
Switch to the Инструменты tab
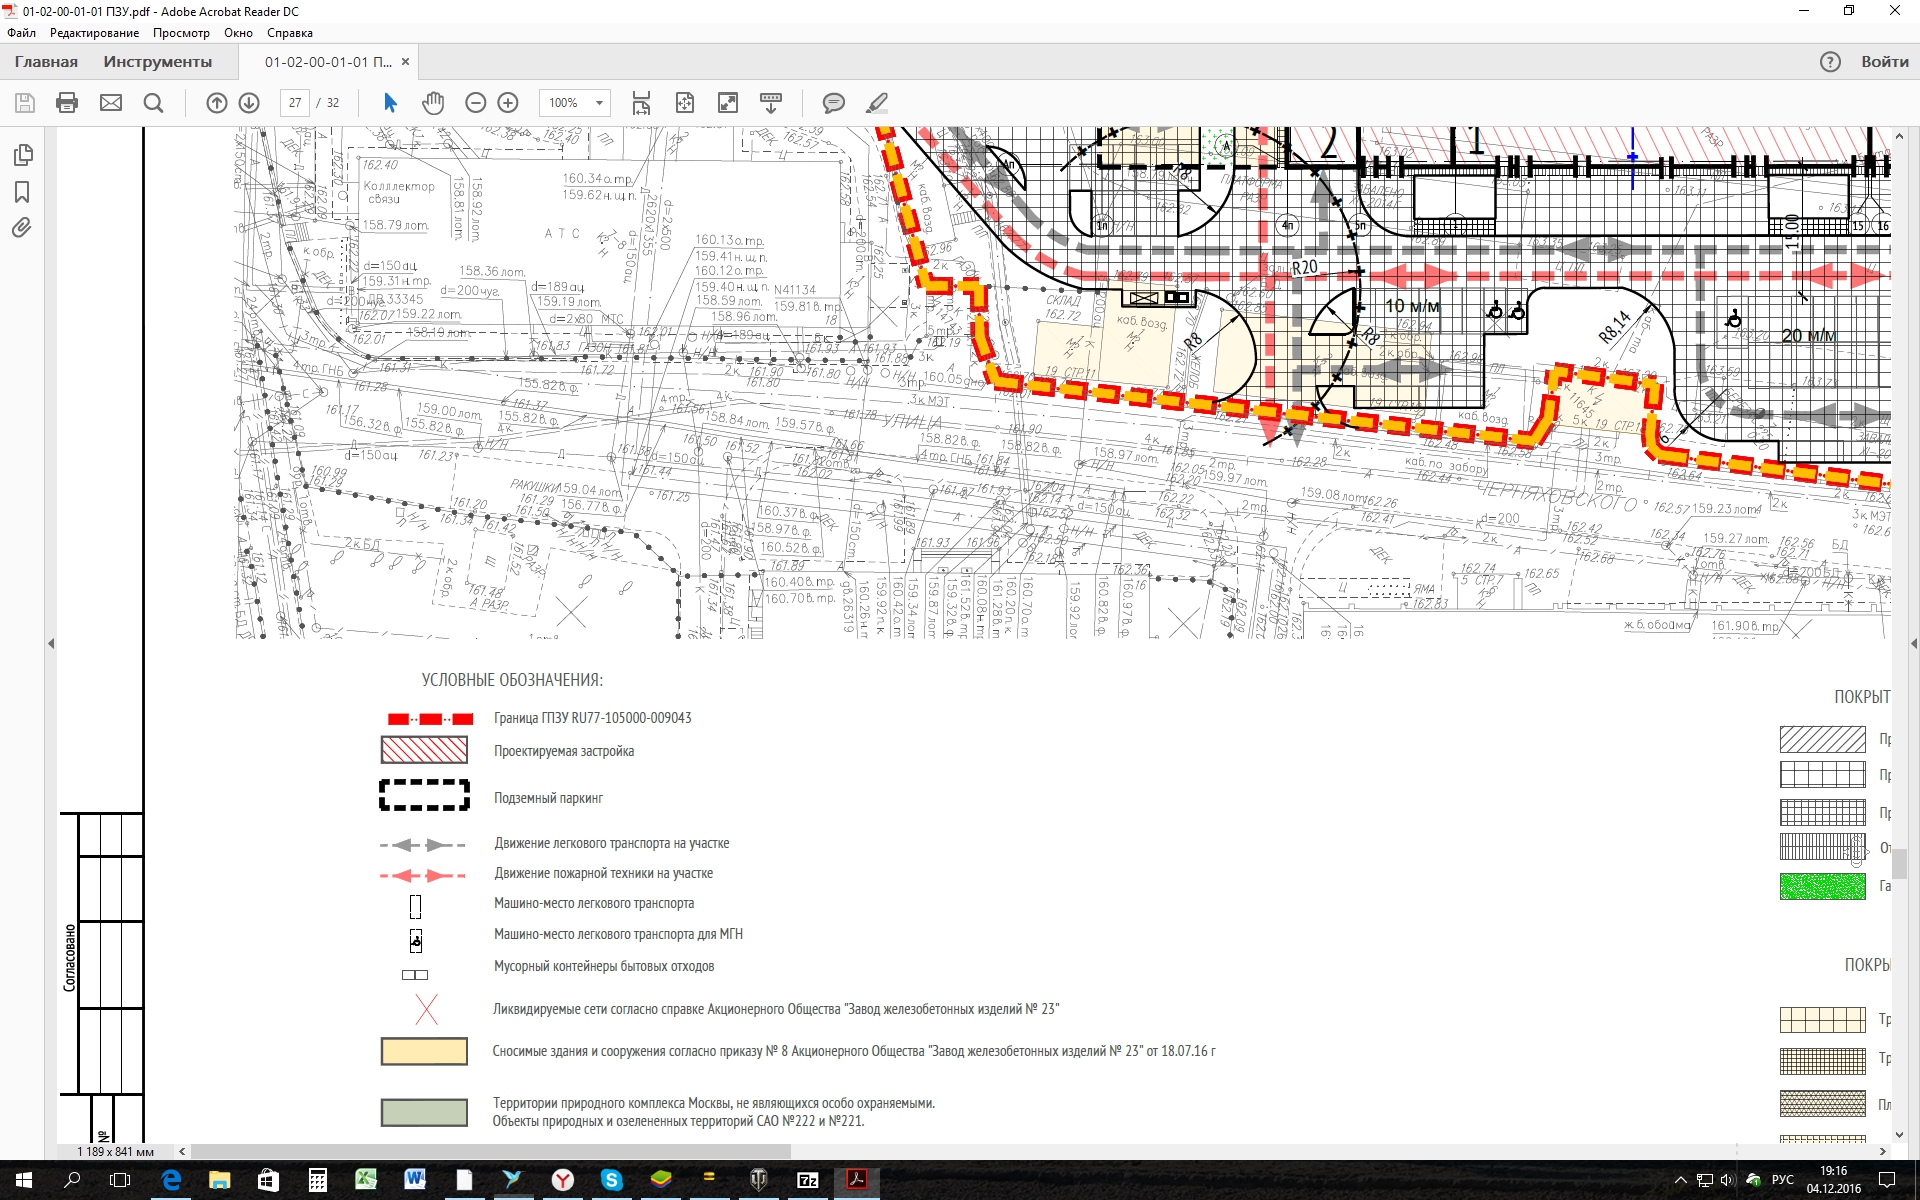(157, 62)
